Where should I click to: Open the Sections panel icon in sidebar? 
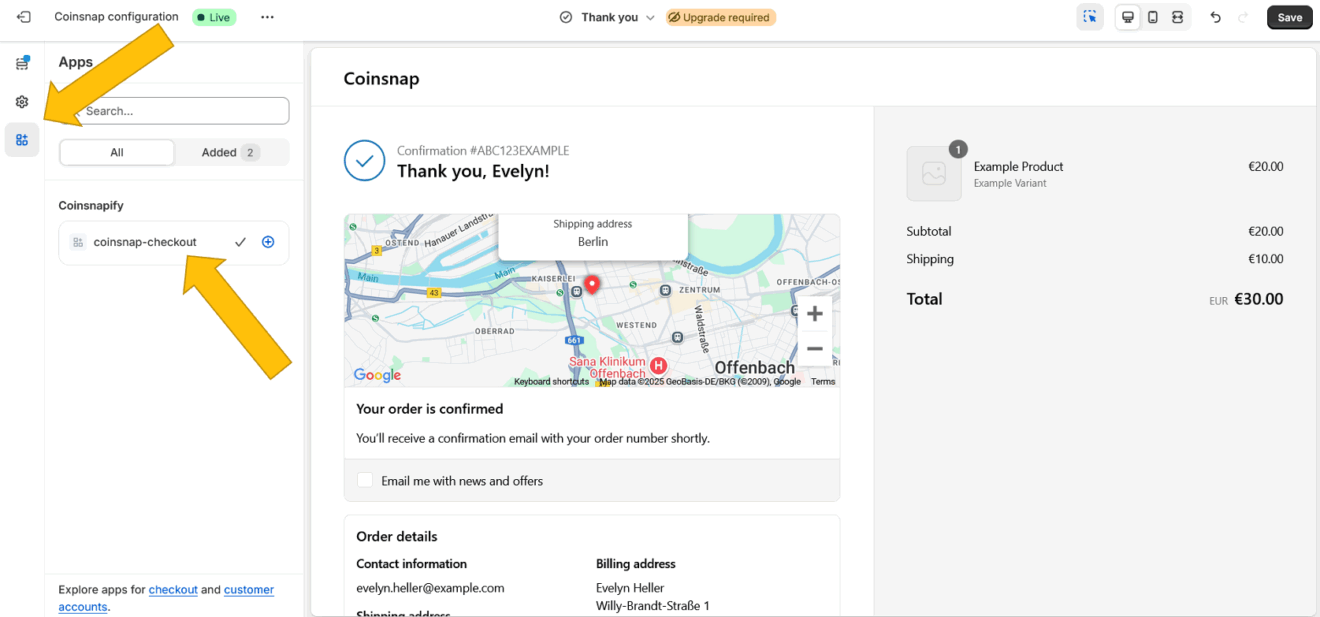point(22,64)
